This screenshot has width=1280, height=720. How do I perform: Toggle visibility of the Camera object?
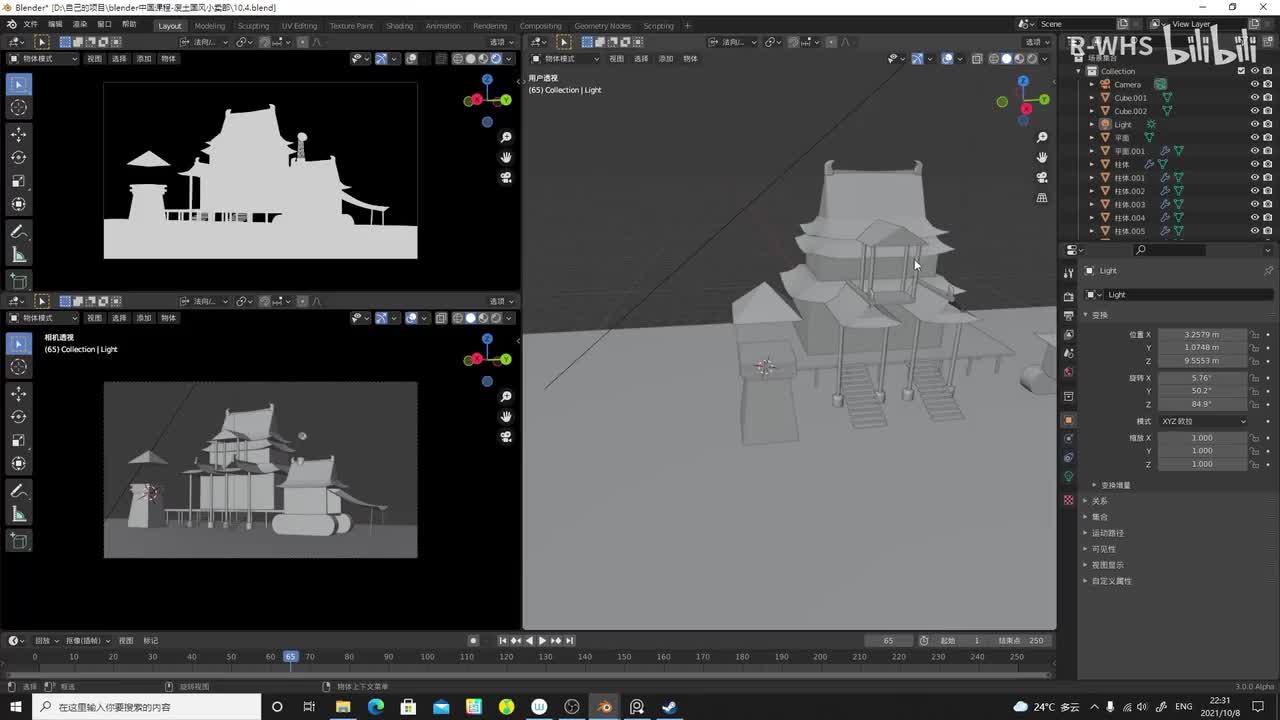point(1255,84)
